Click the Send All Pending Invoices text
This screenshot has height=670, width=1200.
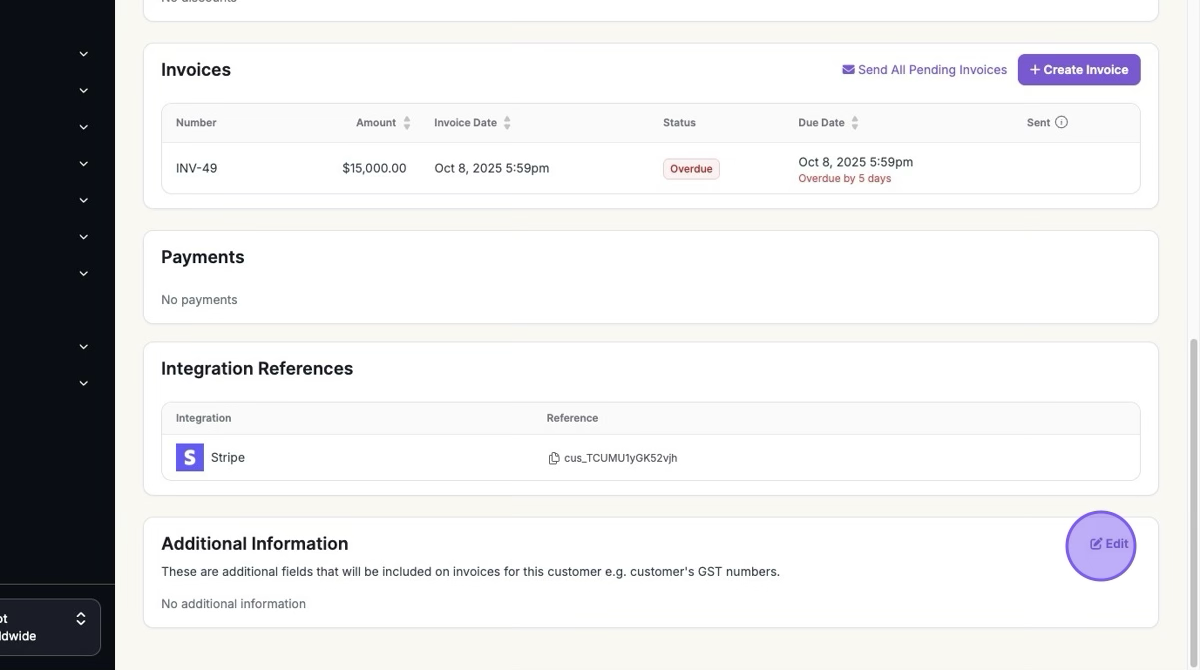[932, 70]
